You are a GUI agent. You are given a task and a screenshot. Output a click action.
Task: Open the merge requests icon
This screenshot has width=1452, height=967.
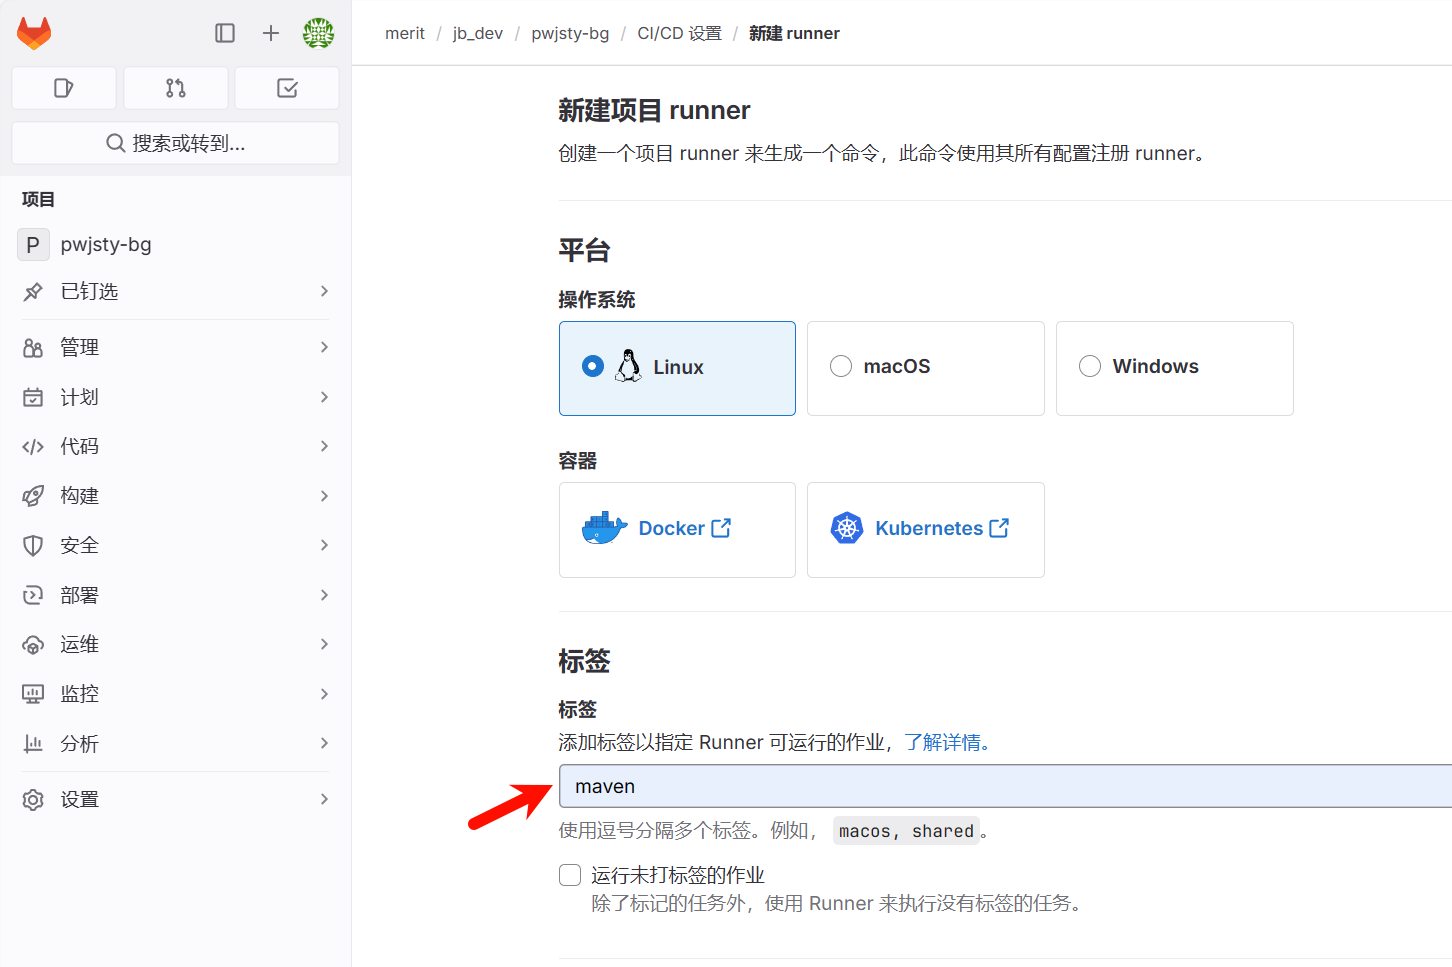click(x=176, y=88)
